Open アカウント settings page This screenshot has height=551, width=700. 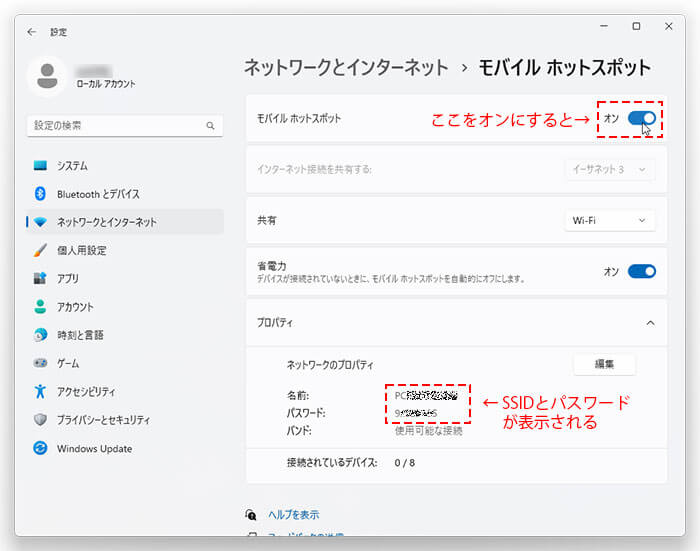click(125, 307)
